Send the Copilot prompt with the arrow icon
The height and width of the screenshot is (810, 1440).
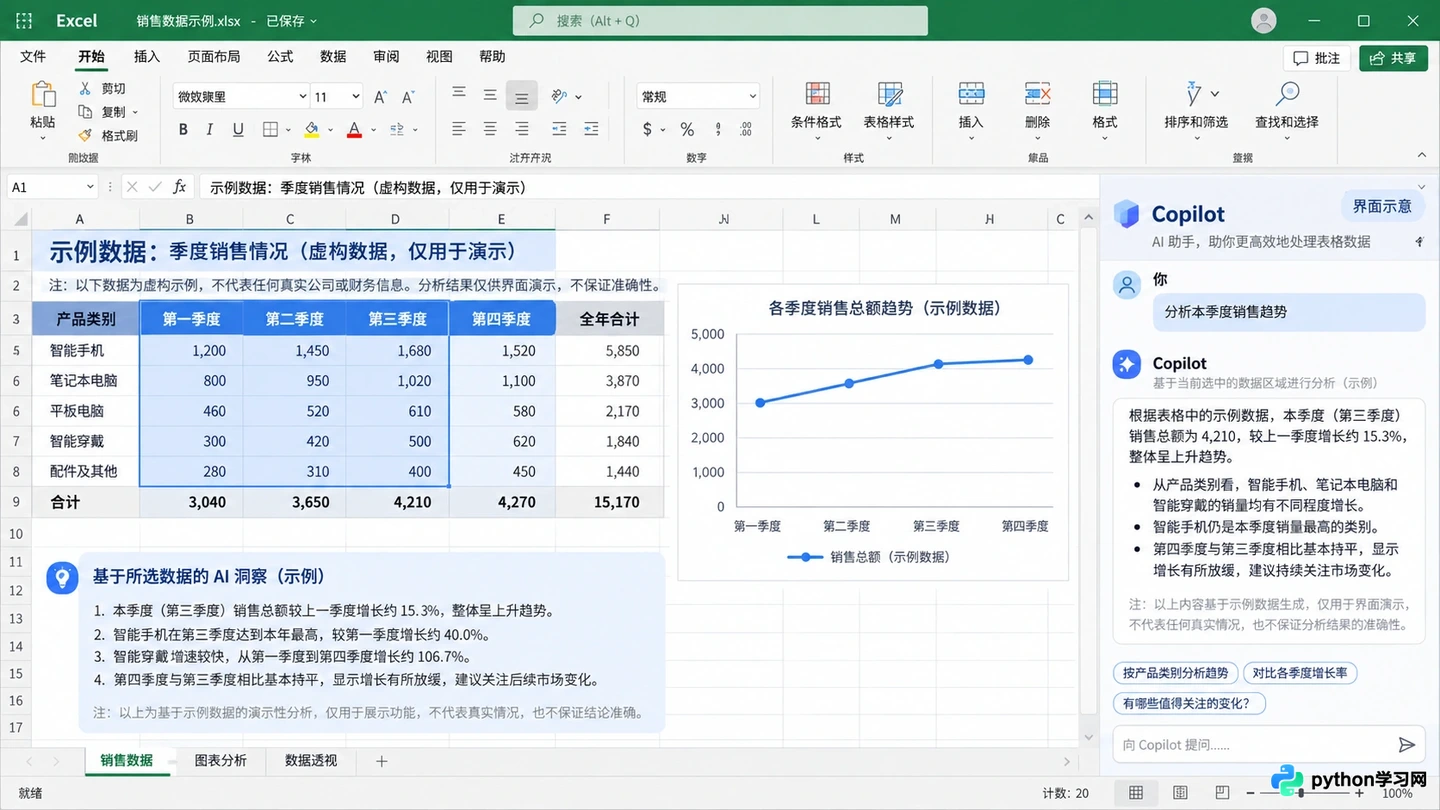coord(1406,745)
